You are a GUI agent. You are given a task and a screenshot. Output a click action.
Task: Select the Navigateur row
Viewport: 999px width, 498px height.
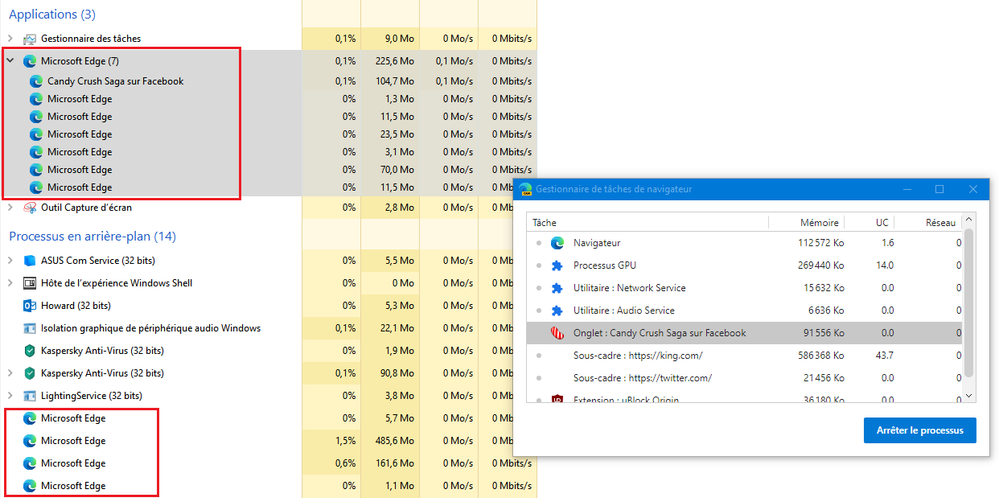coord(745,243)
